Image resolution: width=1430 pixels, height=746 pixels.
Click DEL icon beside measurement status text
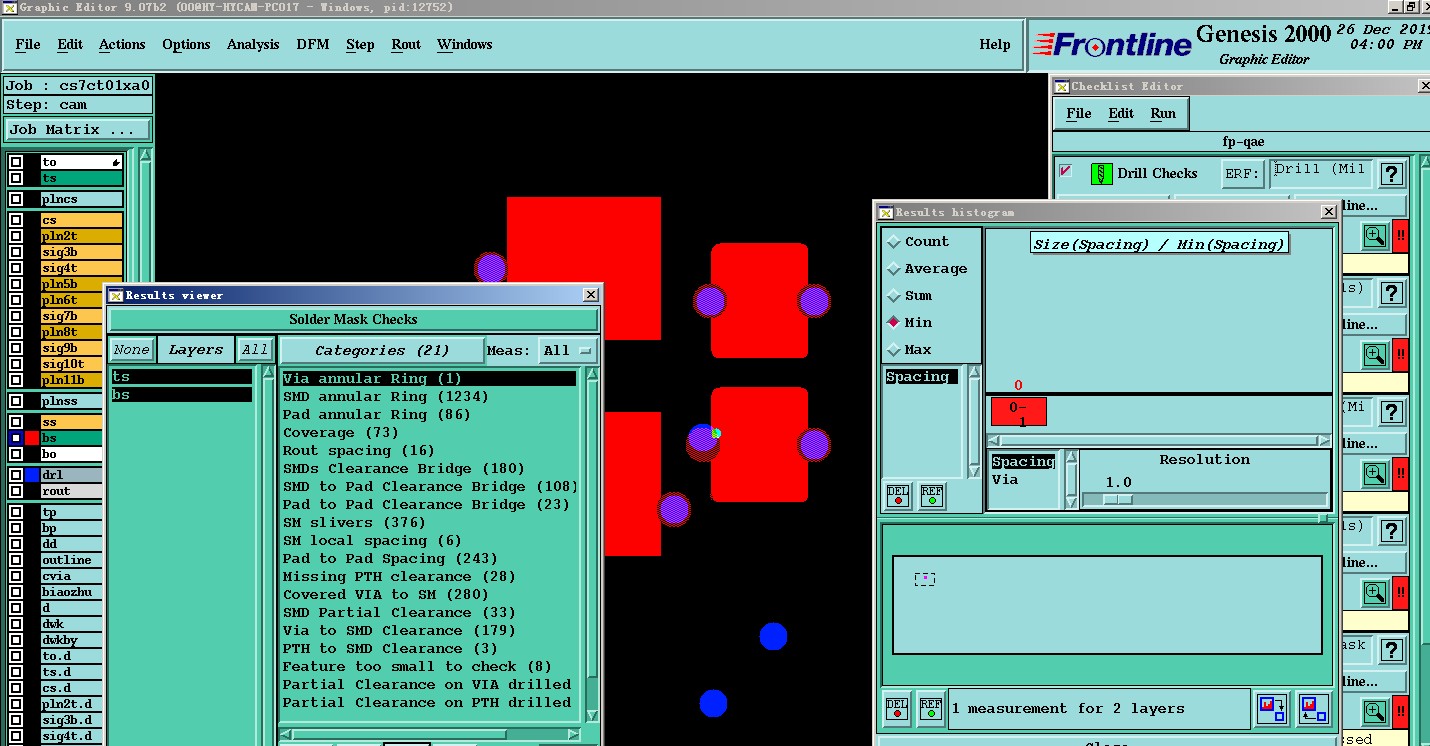pos(897,709)
